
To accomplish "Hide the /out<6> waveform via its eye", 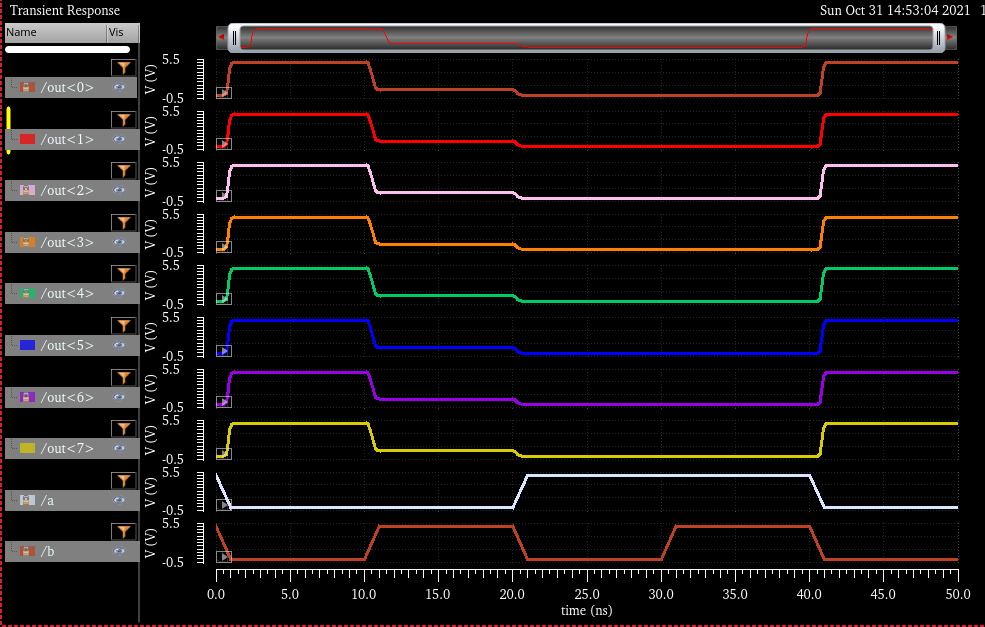I will tap(119, 397).
